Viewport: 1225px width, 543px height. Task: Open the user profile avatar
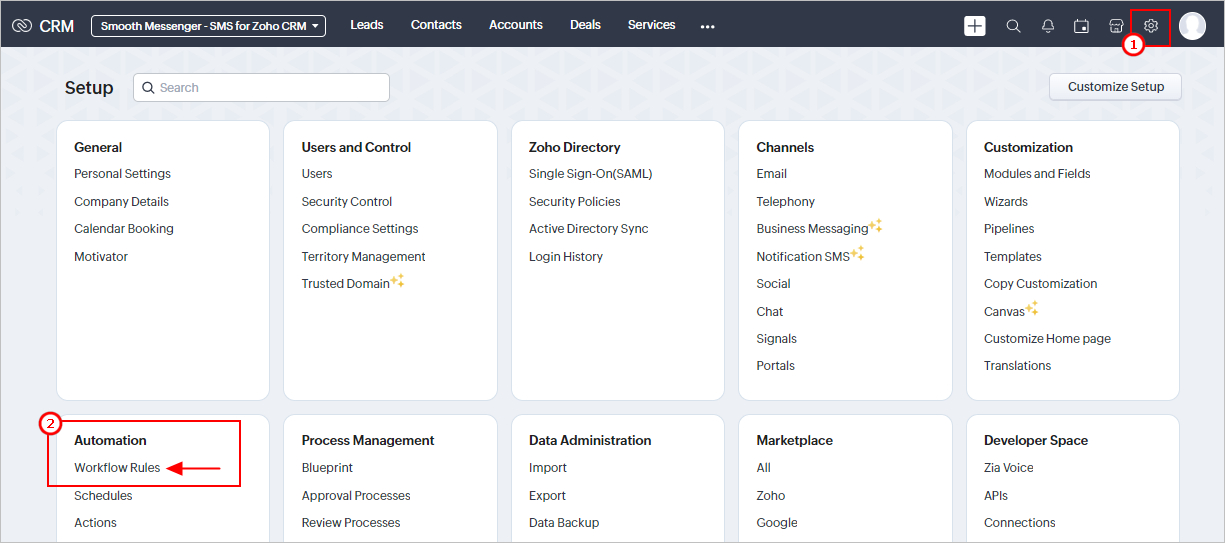point(1192,26)
